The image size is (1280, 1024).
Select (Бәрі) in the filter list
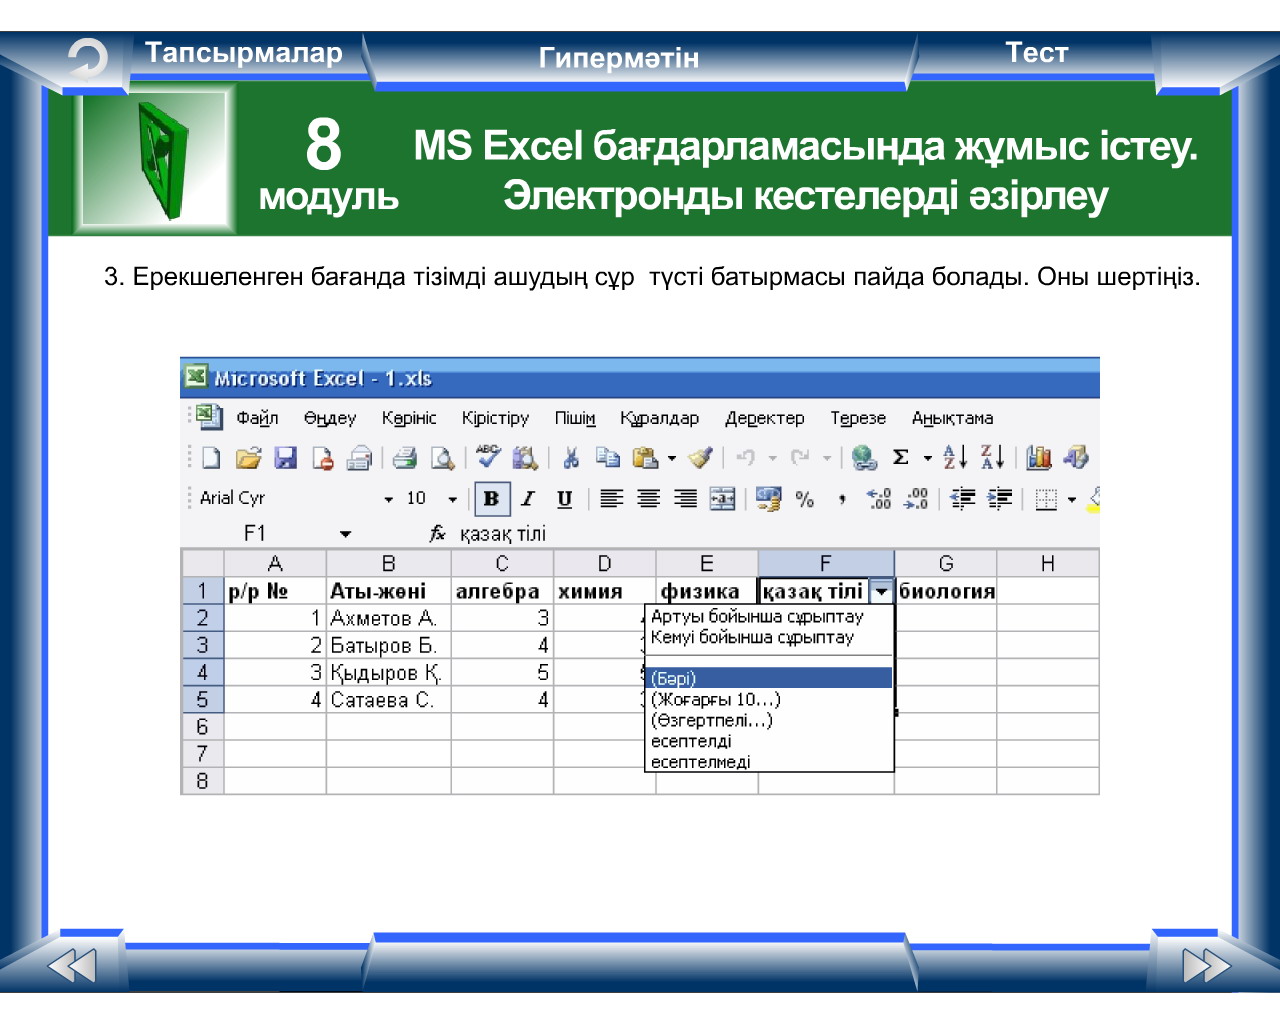[769, 678]
